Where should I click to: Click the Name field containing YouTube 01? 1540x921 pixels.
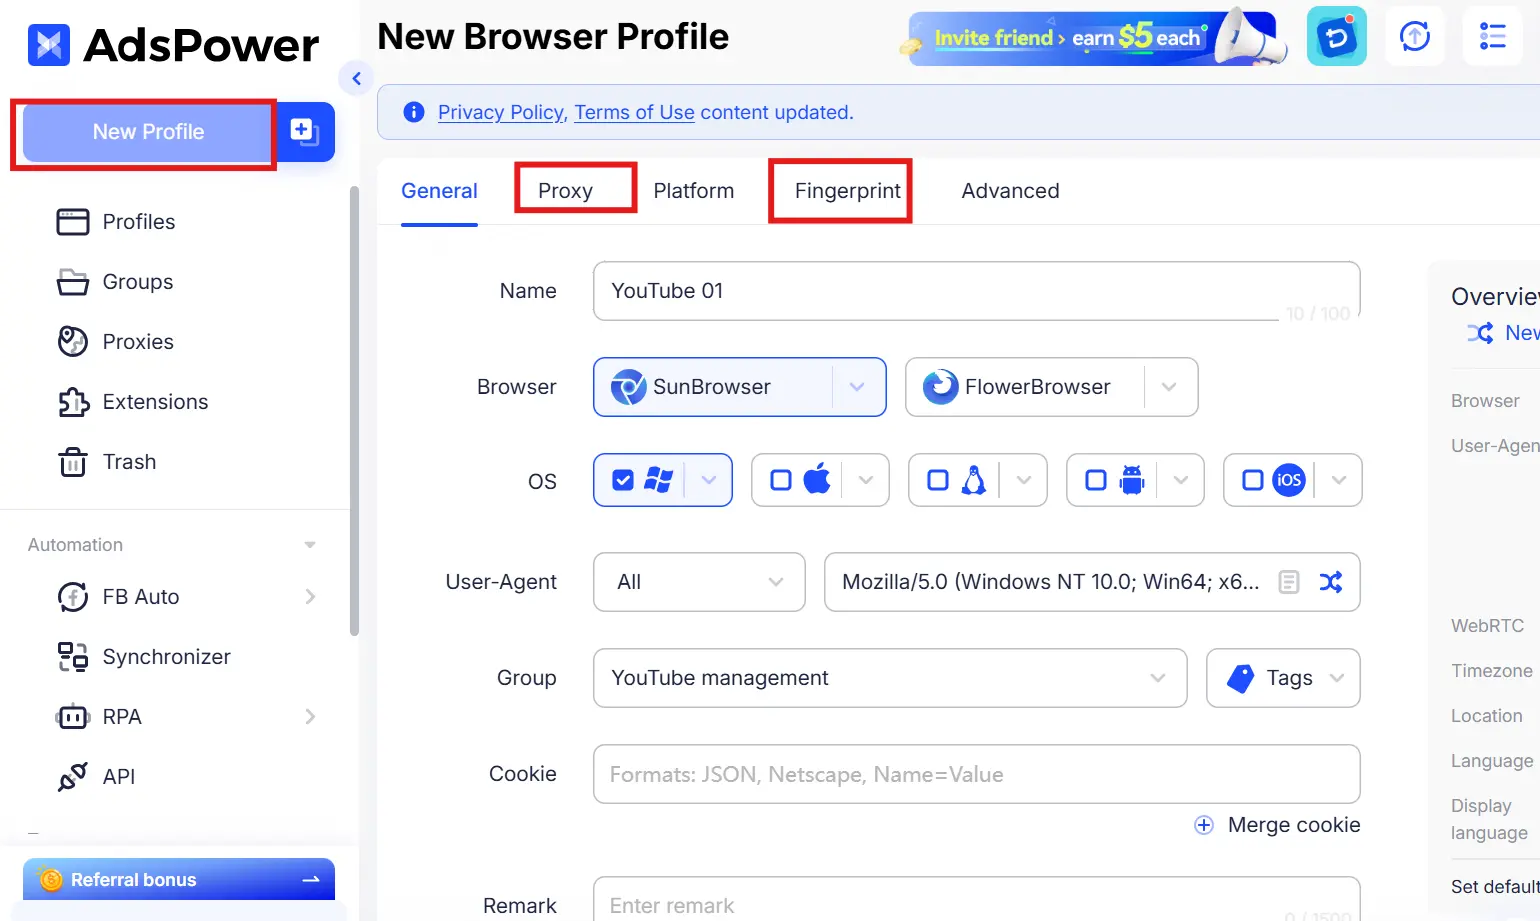(x=977, y=291)
